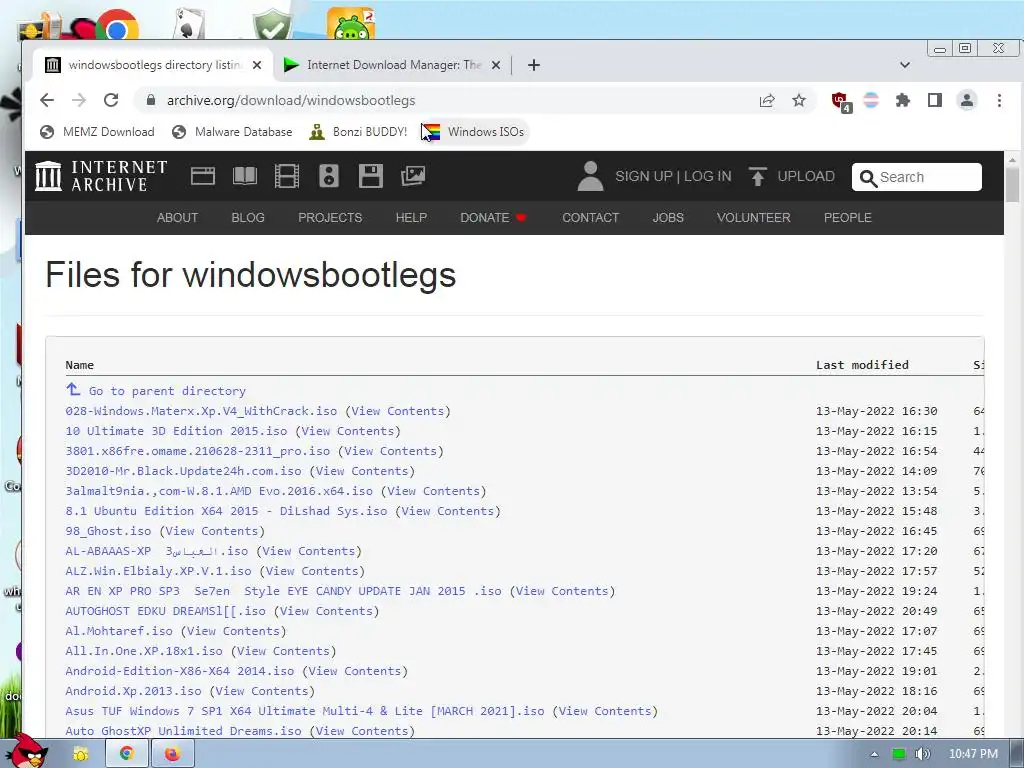Open Al.Mohtaref.iso file link
This screenshot has height=768, width=1024.
(x=119, y=631)
